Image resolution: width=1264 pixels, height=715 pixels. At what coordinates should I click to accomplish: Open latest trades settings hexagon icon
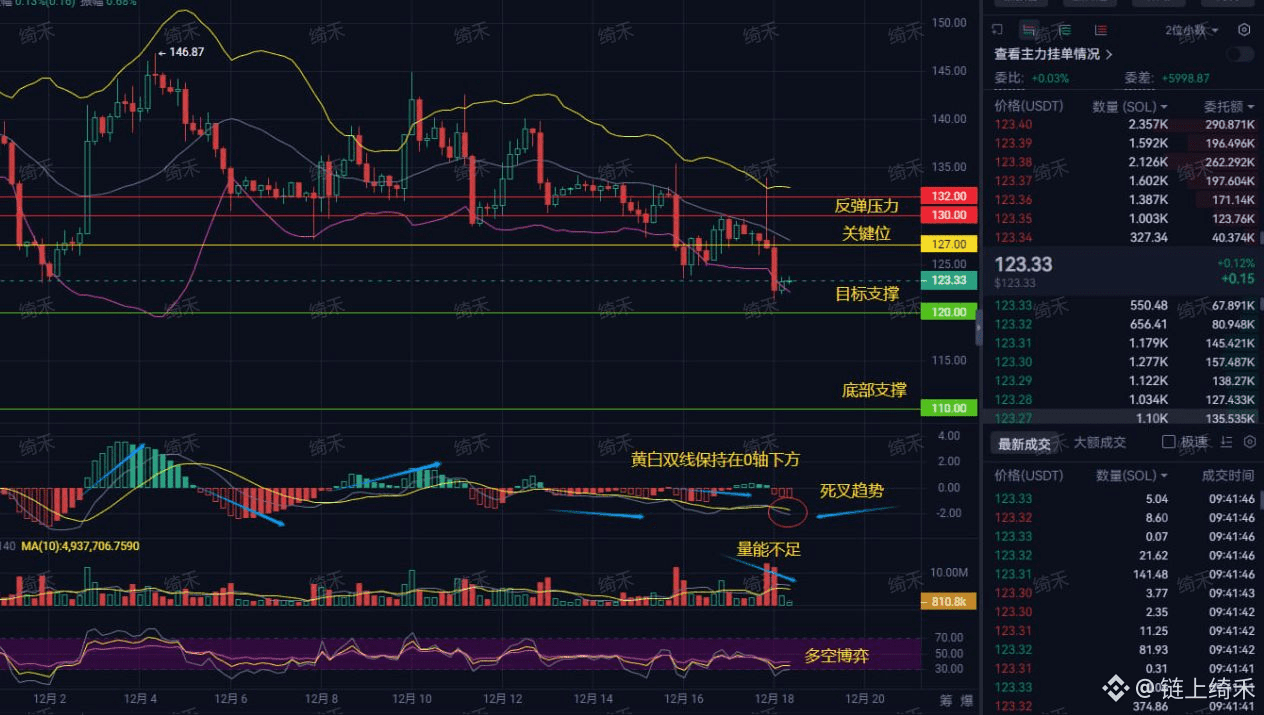(x=1250, y=441)
